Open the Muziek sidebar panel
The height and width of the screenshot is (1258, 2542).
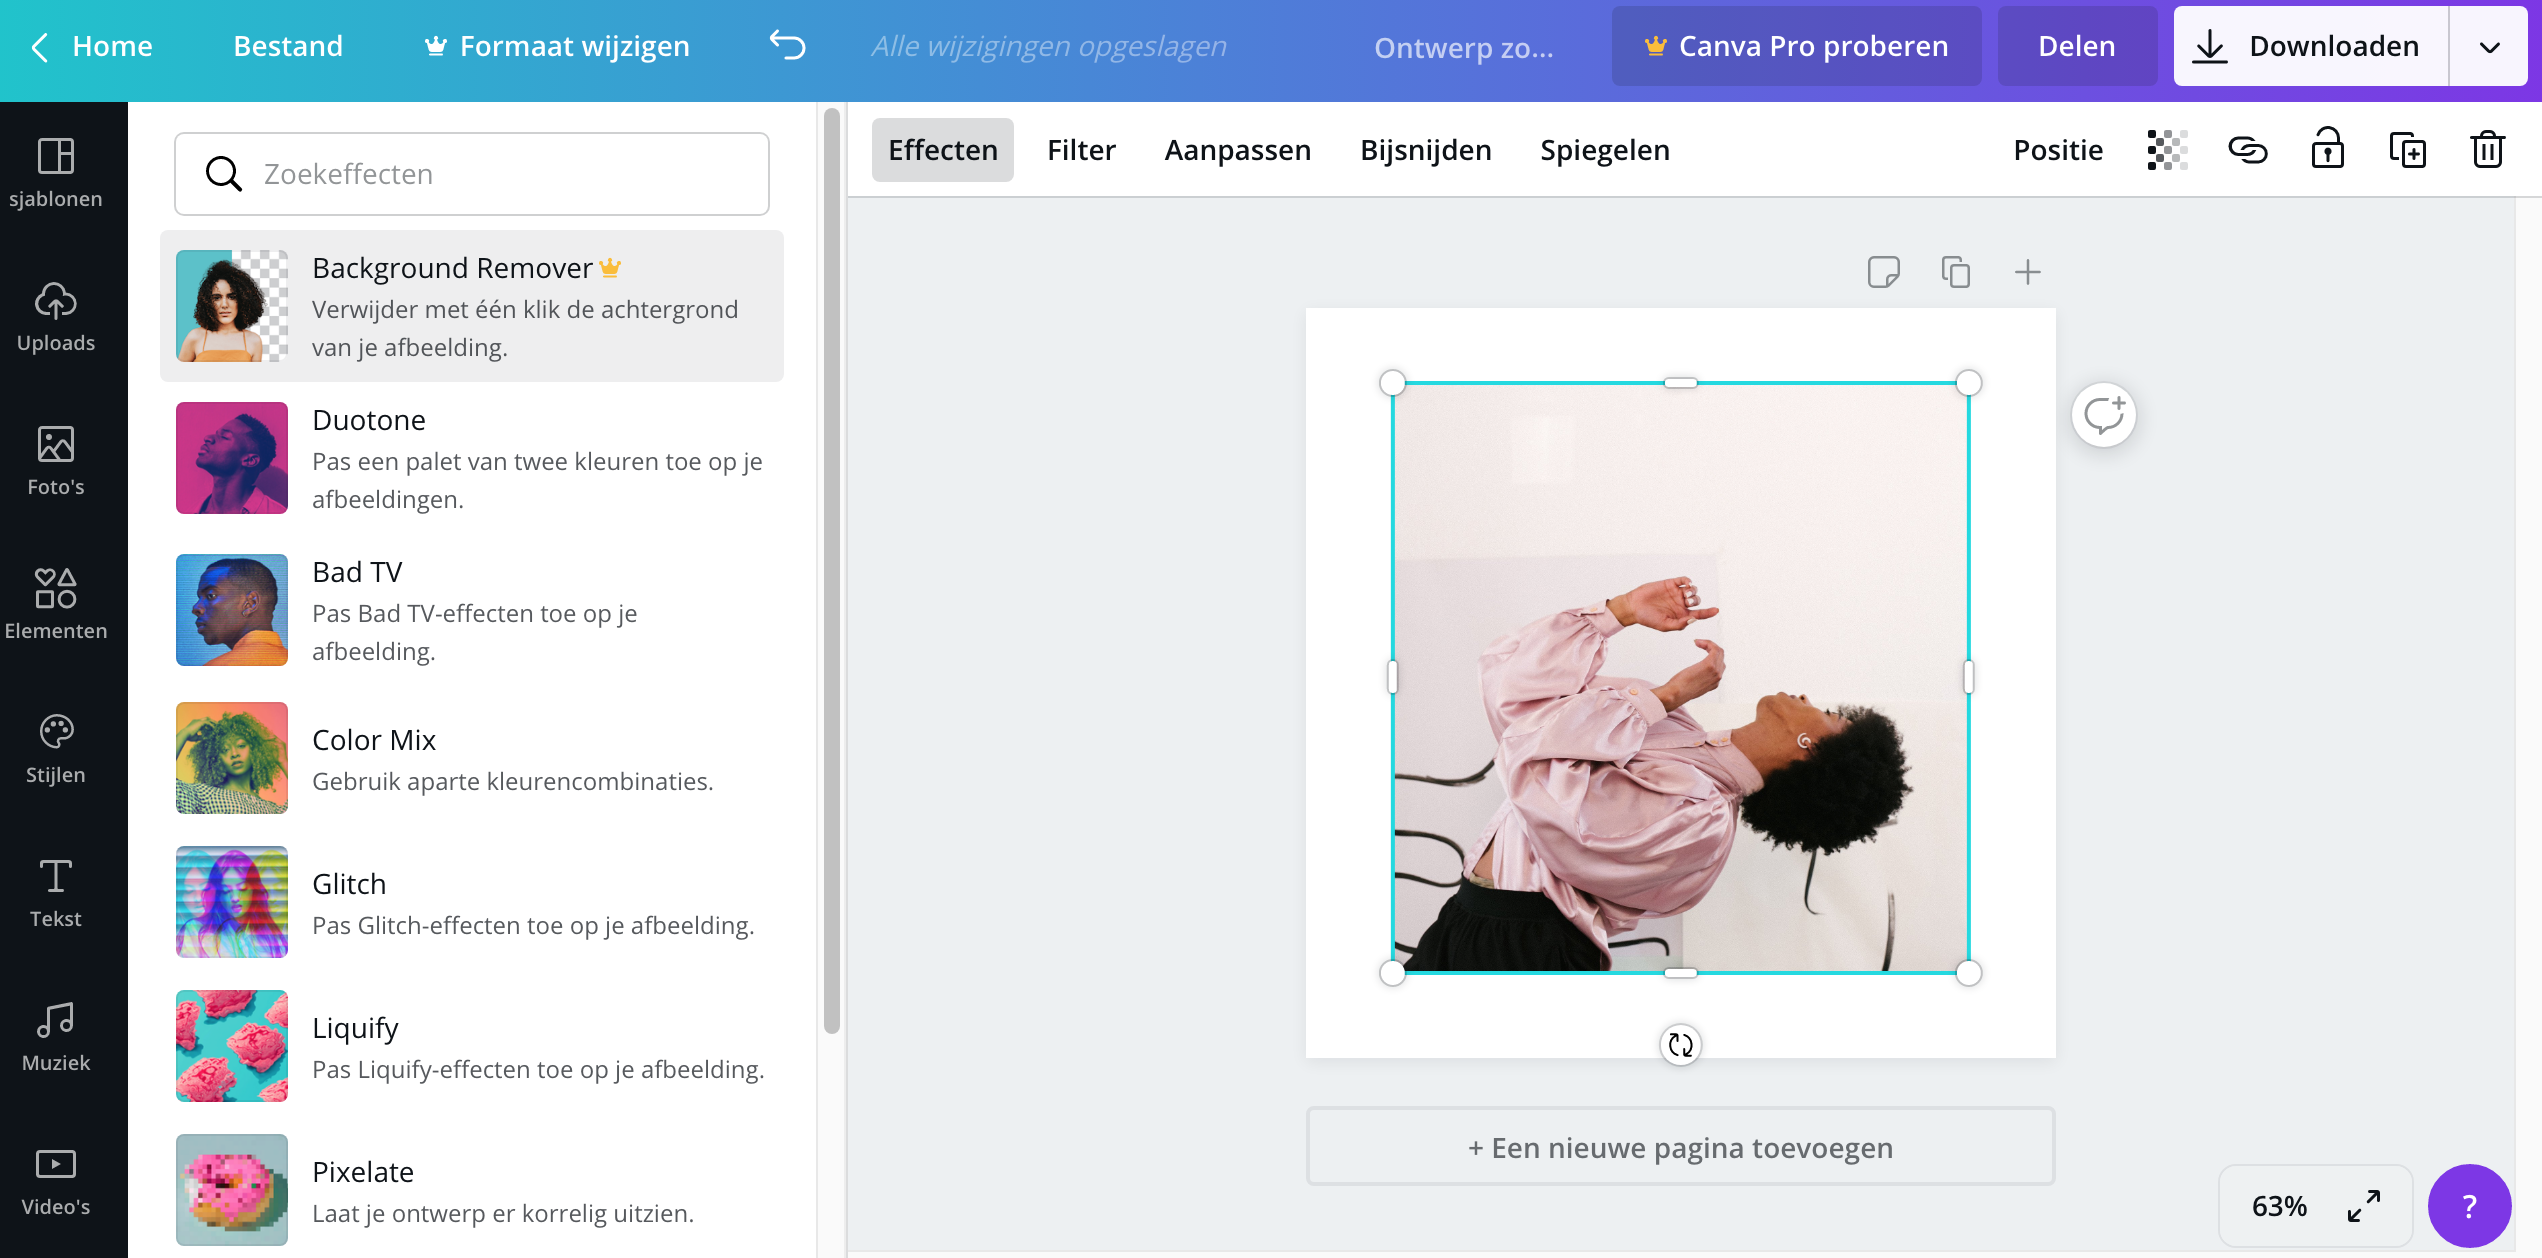56,1038
